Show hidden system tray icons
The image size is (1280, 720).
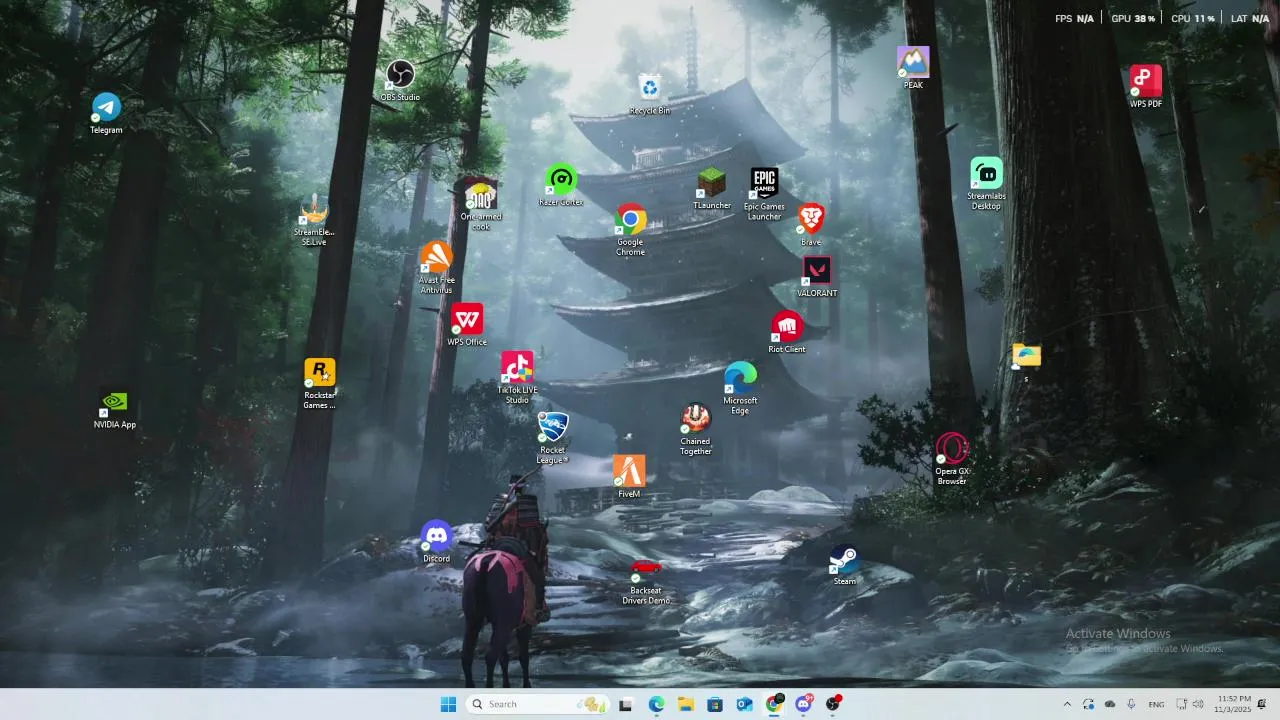click(x=1066, y=704)
